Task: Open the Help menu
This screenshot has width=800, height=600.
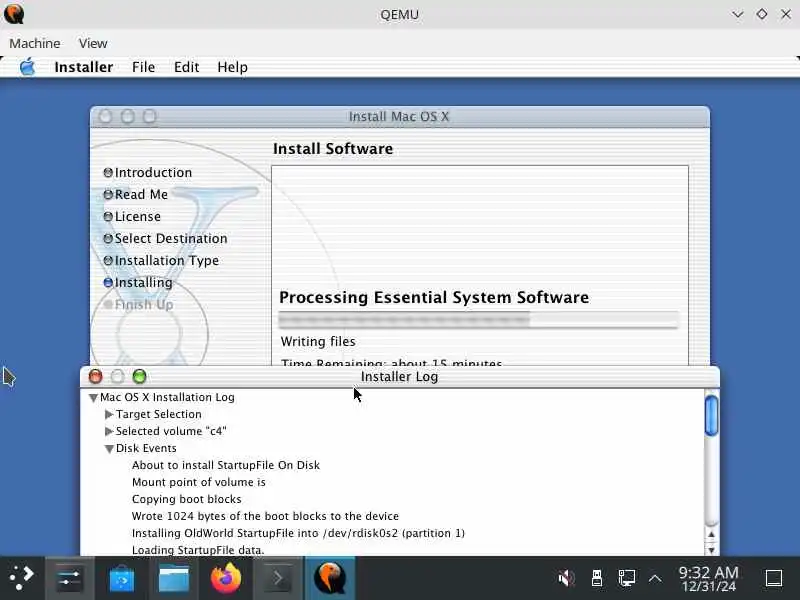Action: click(232, 67)
